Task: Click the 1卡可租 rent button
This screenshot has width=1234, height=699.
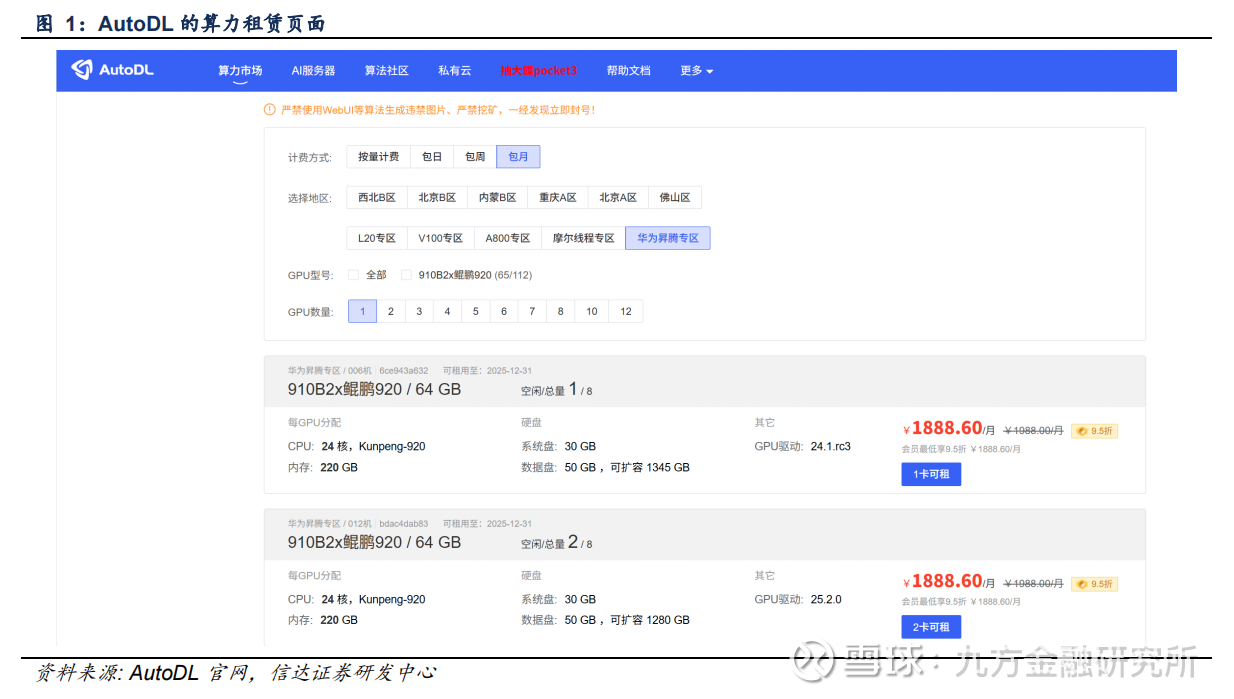Action: (930, 474)
